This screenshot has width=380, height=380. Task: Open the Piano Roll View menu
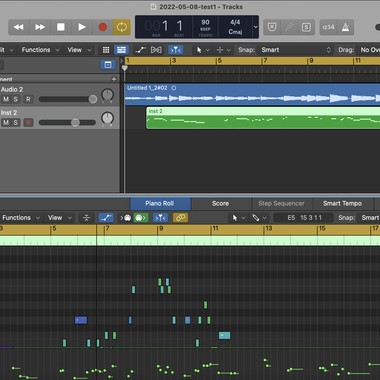[x=60, y=218]
